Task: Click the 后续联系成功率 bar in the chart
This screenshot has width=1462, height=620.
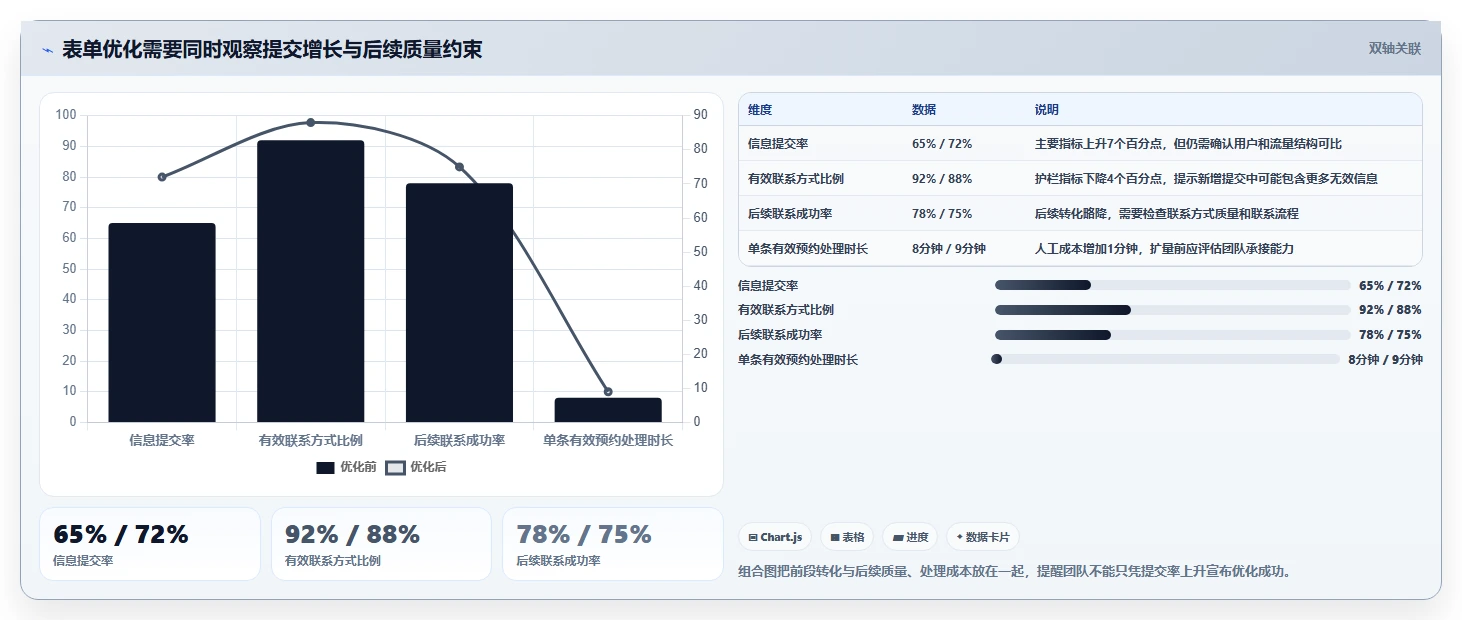Action: [x=459, y=302]
